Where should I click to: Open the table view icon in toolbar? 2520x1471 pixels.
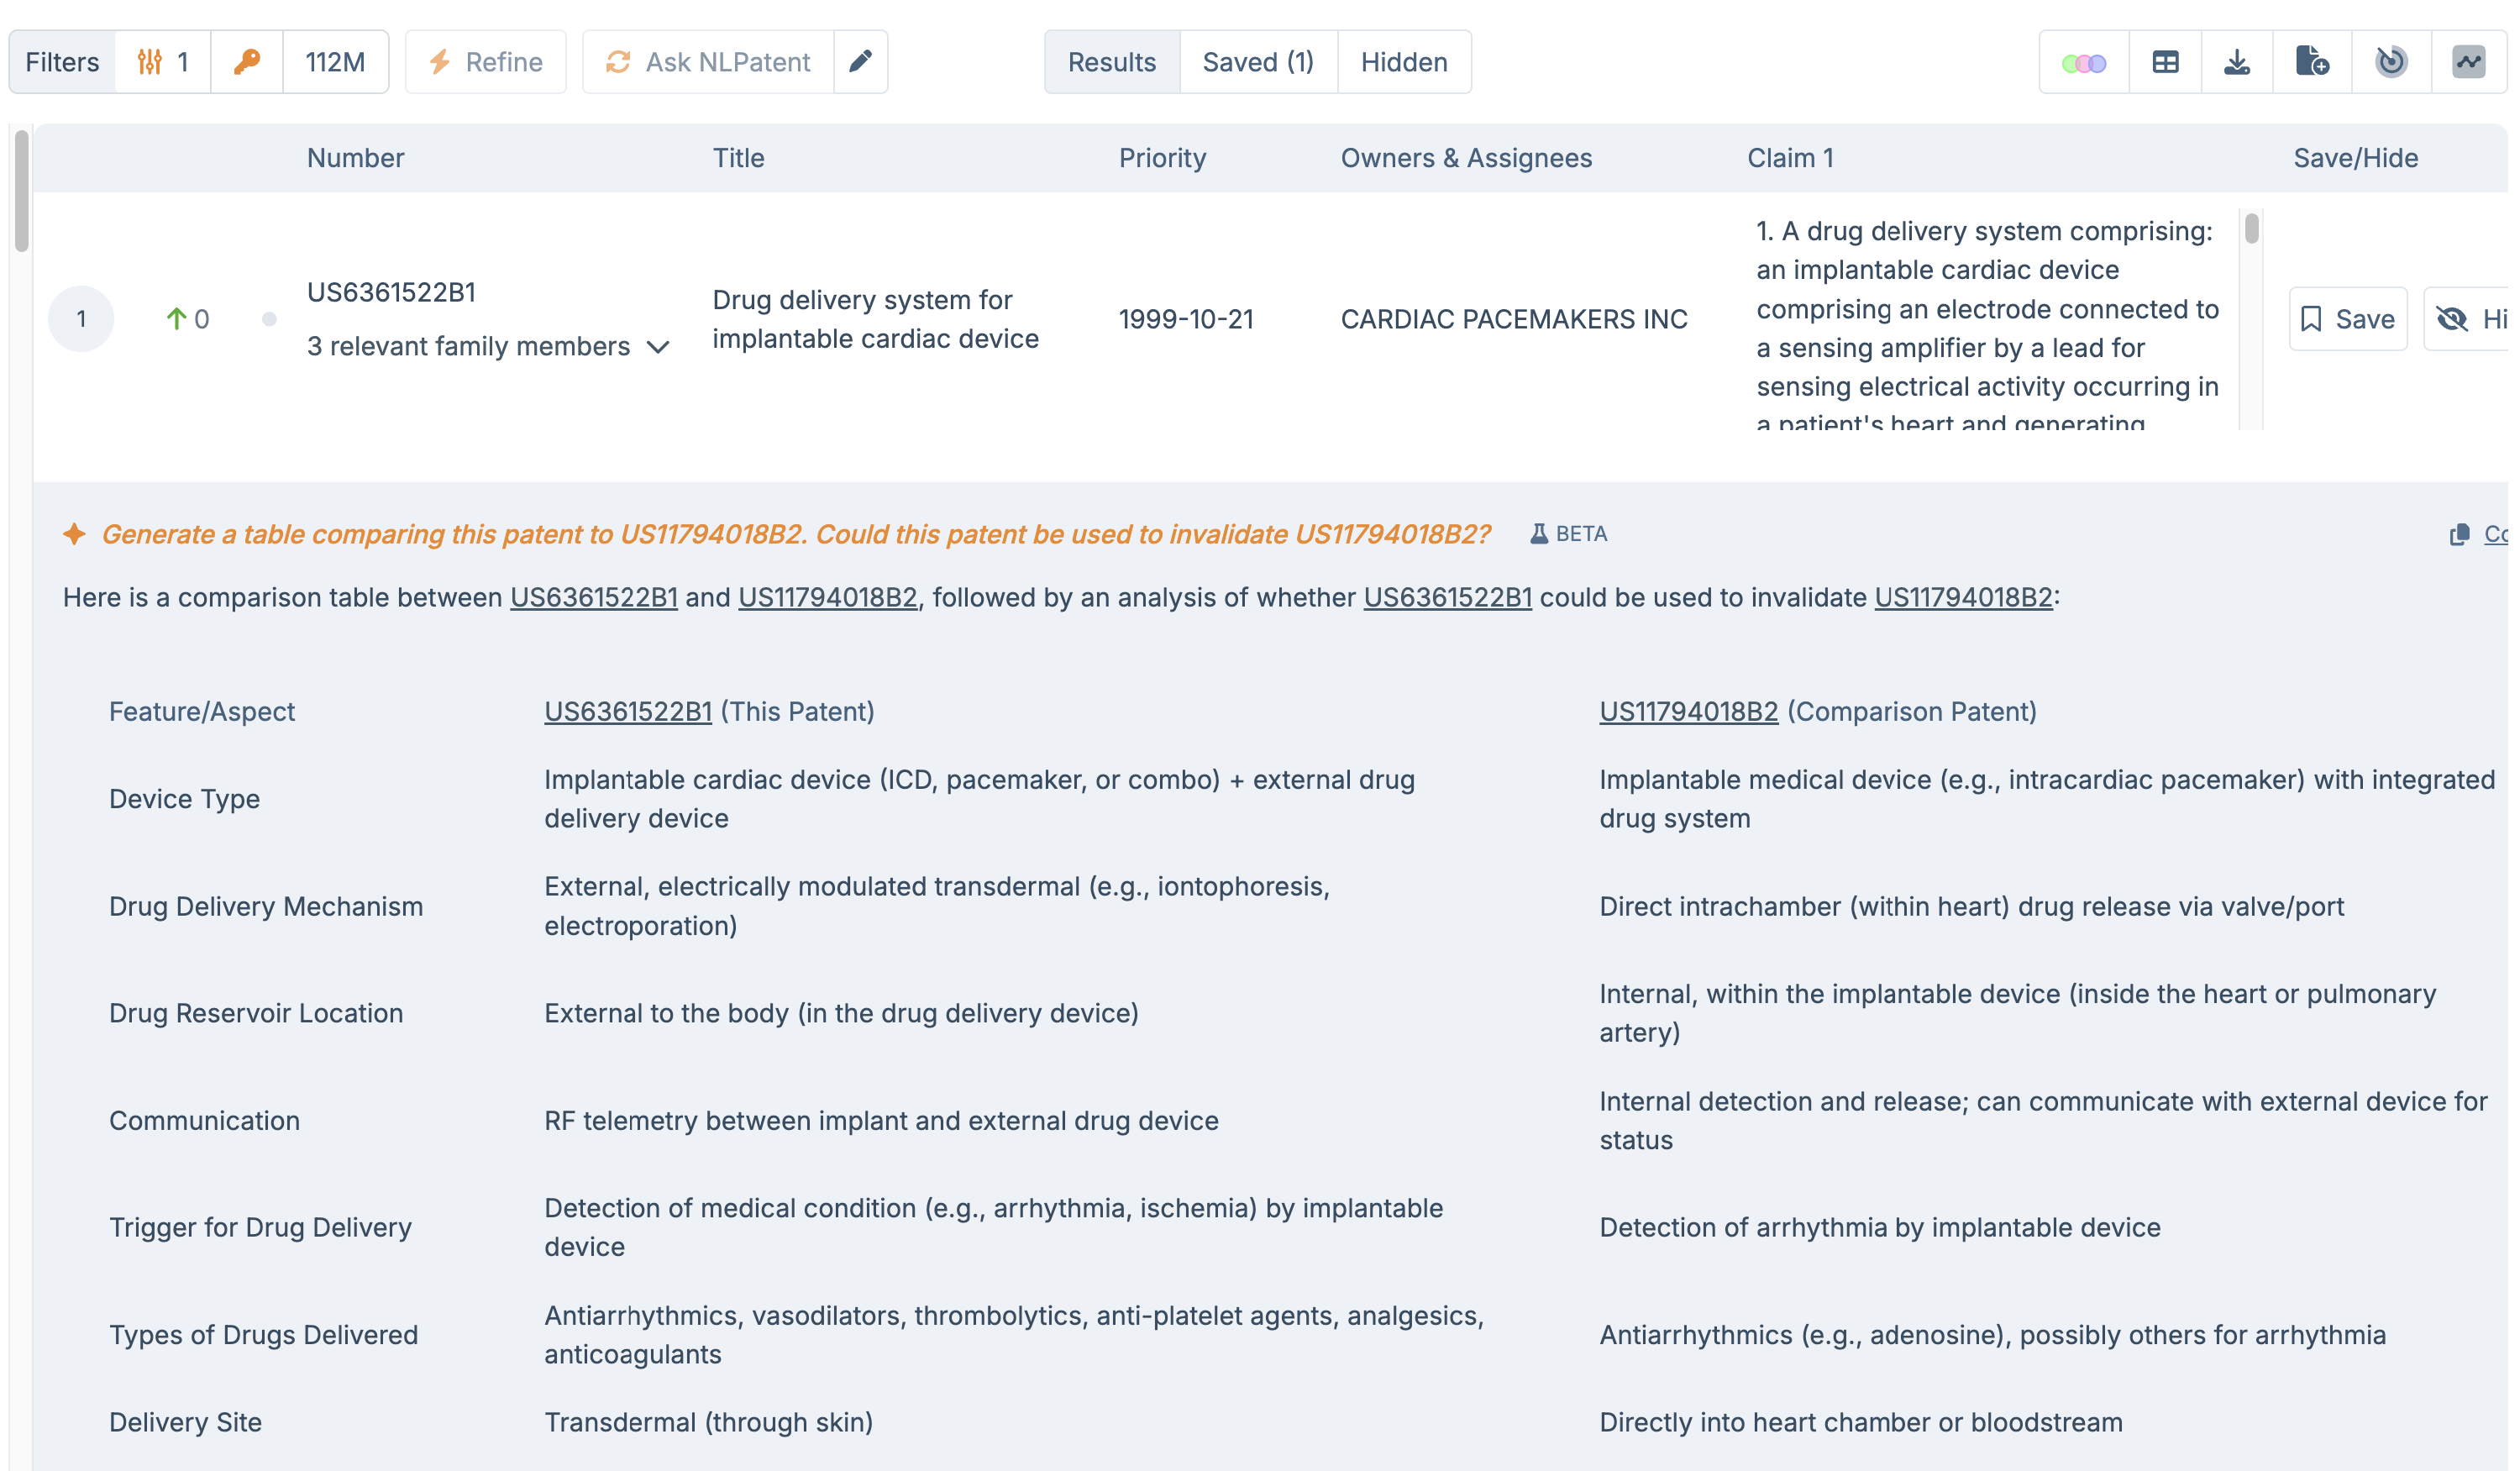click(x=2164, y=62)
